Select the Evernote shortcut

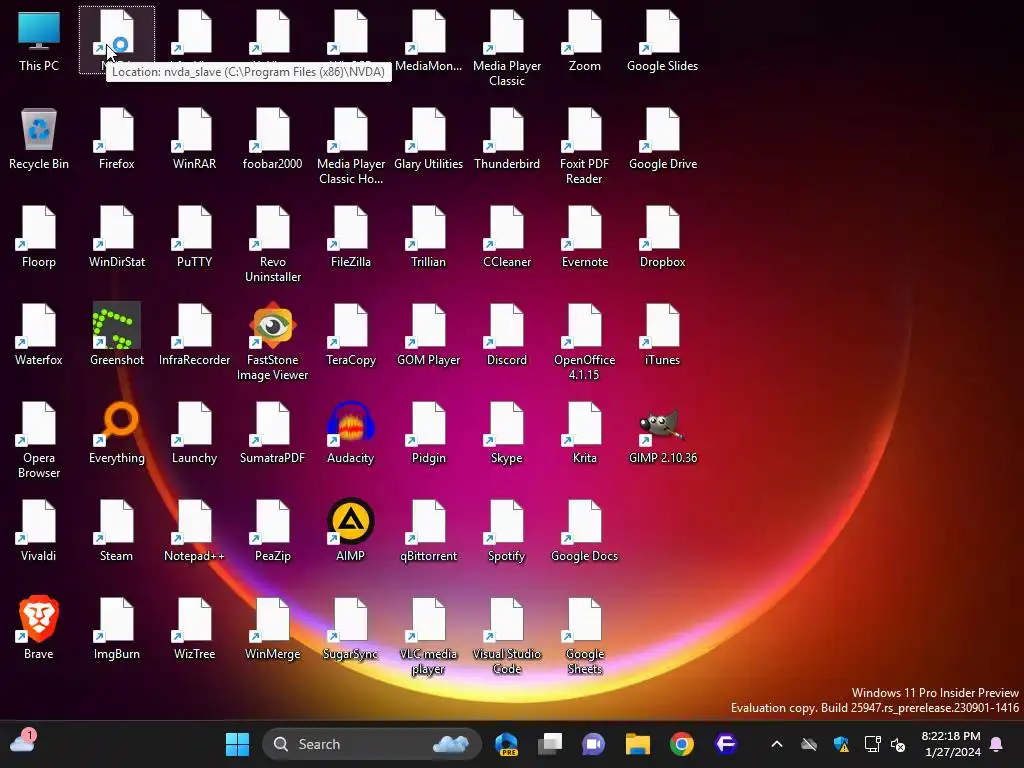pos(584,237)
